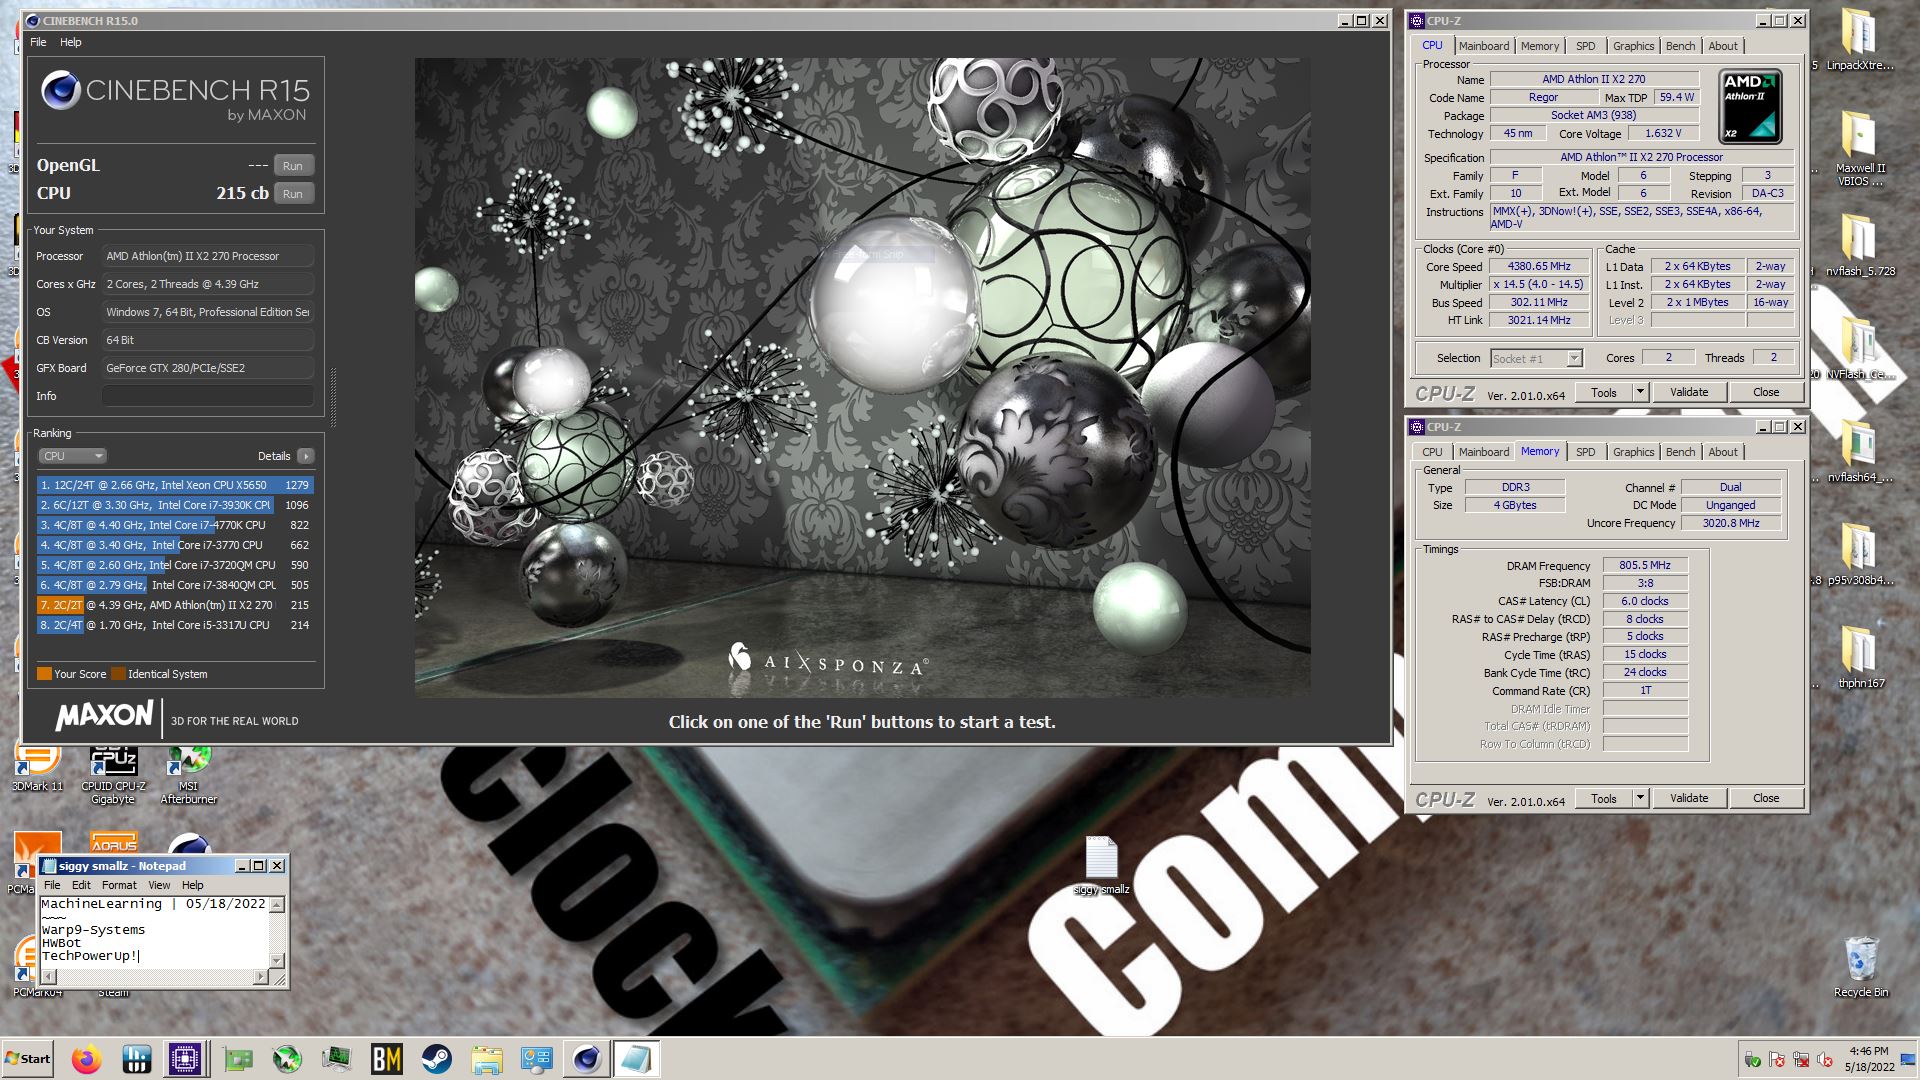Select ranking row Intel Core i5-3317U

pyautogui.click(x=175, y=625)
